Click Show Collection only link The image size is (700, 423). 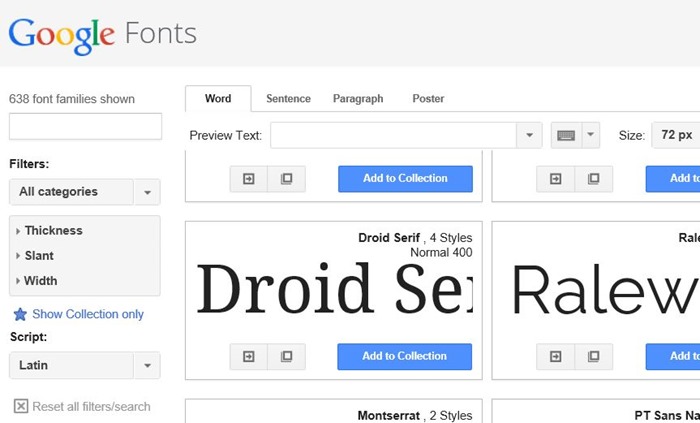[88, 314]
